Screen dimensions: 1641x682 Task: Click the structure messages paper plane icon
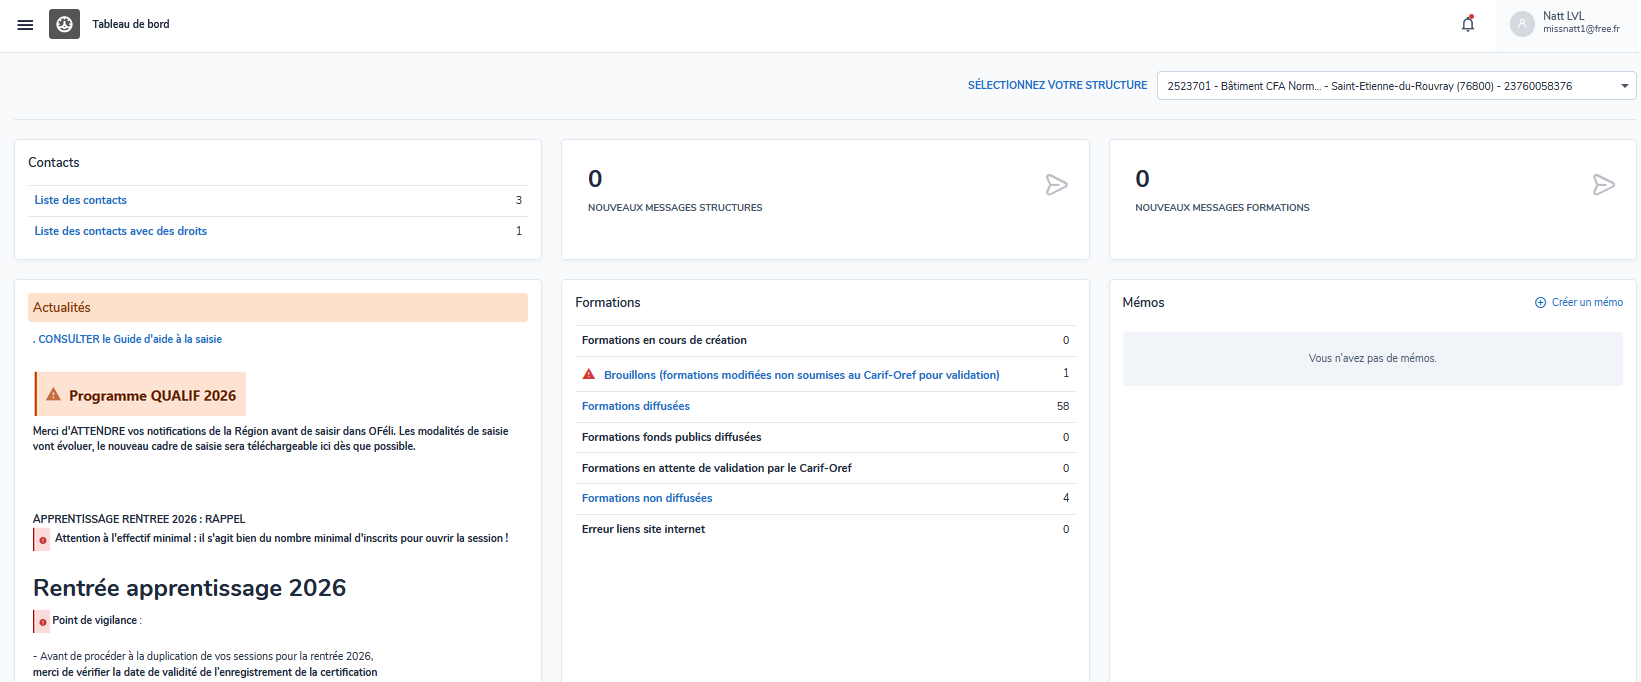click(1056, 185)
